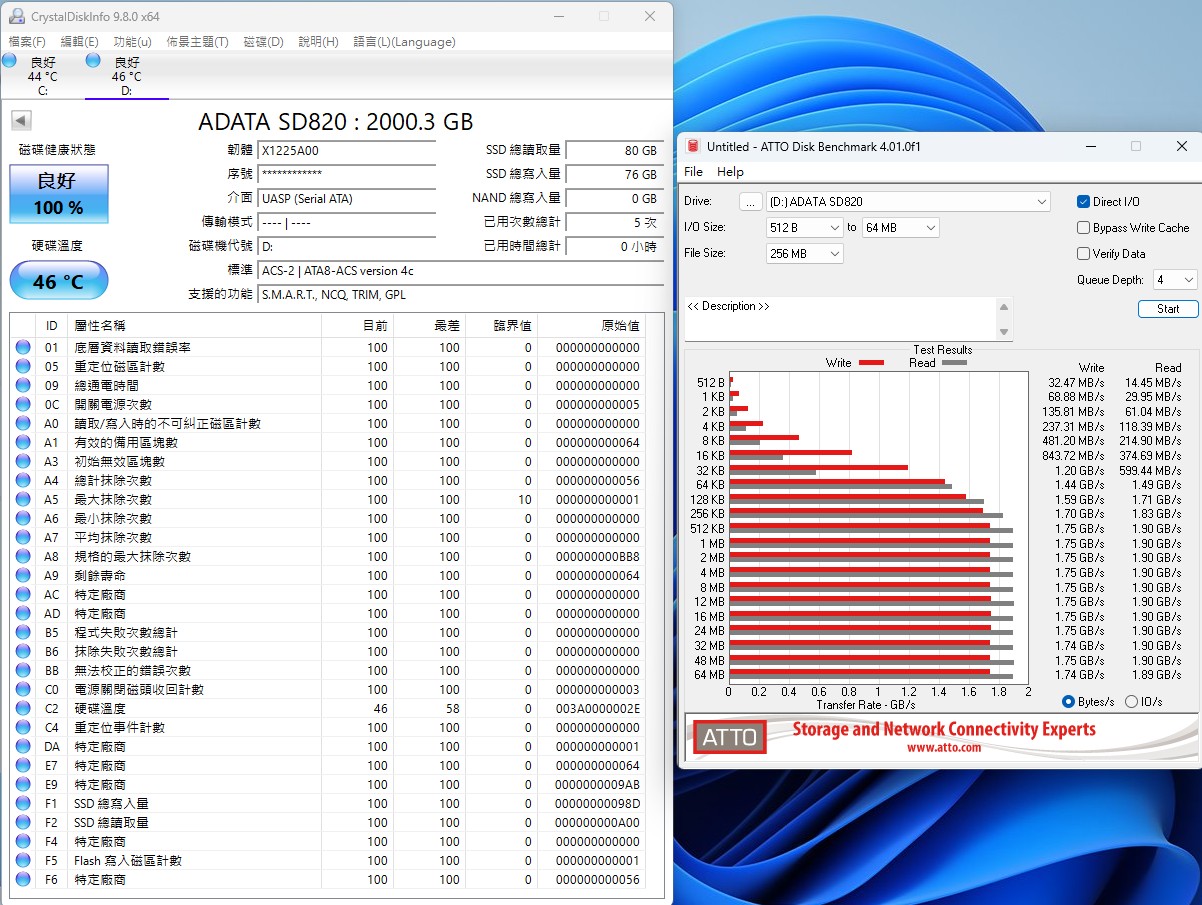Open the 磁碟(D) menu

pyautogui.click(x=264, y=41)
